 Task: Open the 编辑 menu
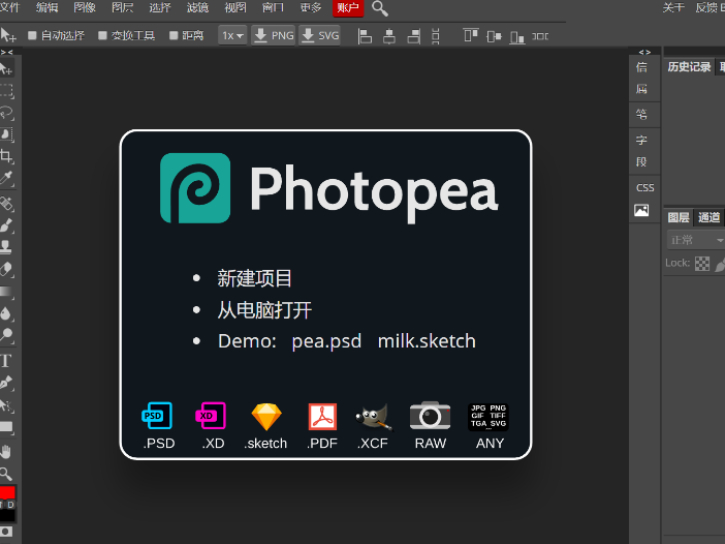click(47, 7)
